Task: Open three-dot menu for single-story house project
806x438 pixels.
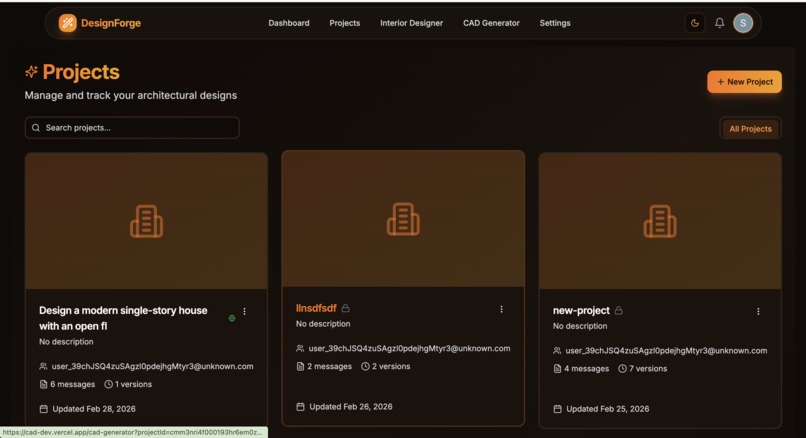Action: (x=245, y=312)
